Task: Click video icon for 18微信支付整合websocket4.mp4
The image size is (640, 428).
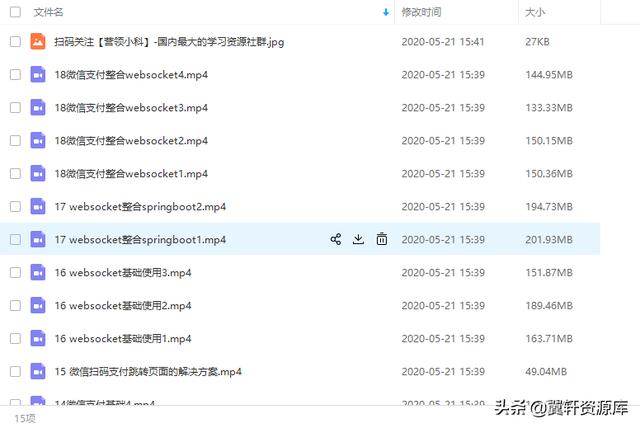Action: coord(38,74)
